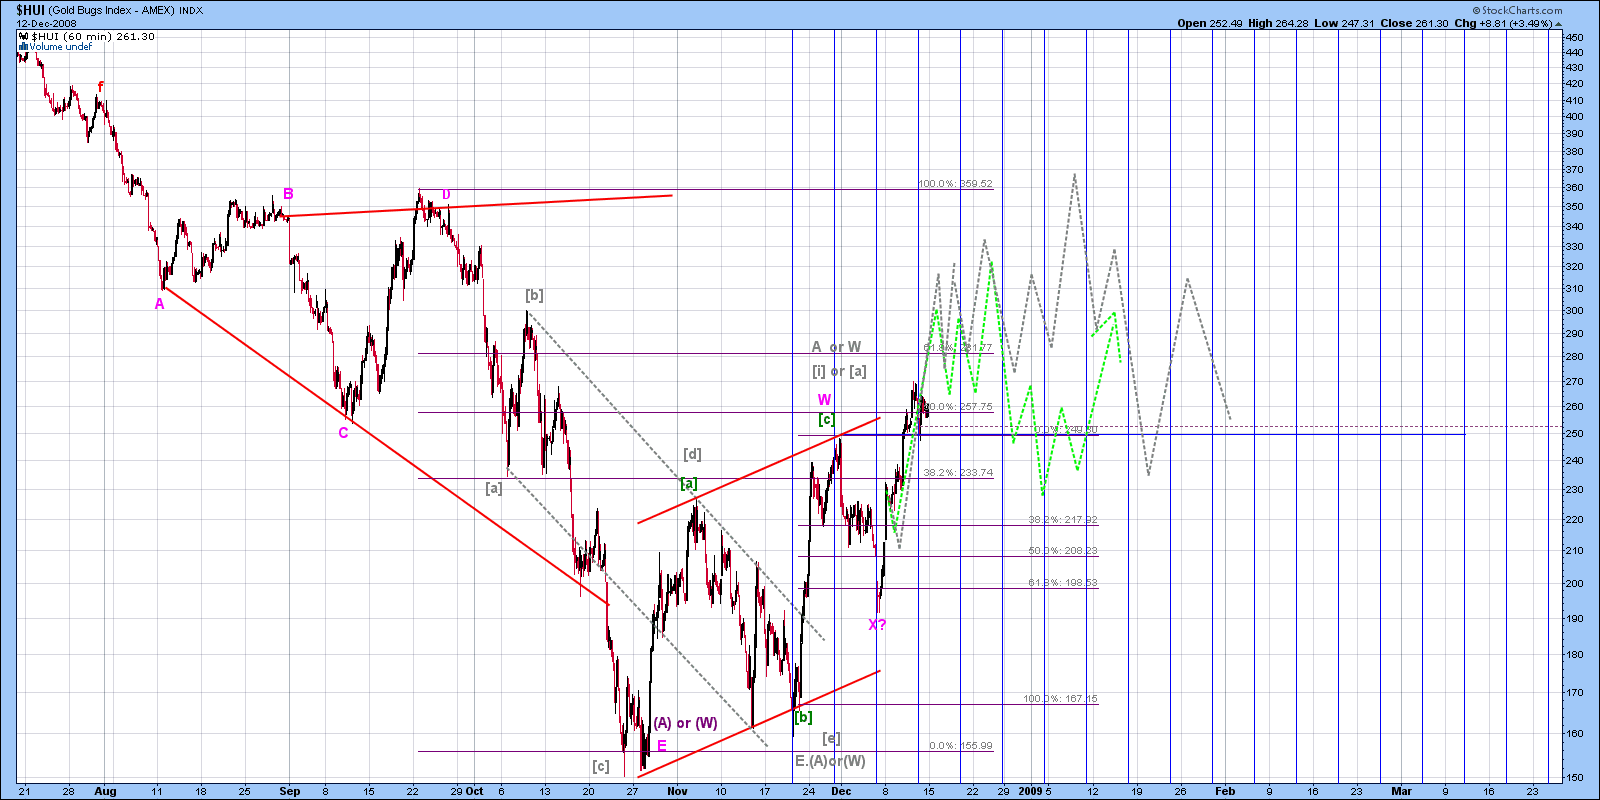The width and height of the screenshot is (1600, 800).
Task: Click the High 264.28 quote value
Action: pos(1278,23)
